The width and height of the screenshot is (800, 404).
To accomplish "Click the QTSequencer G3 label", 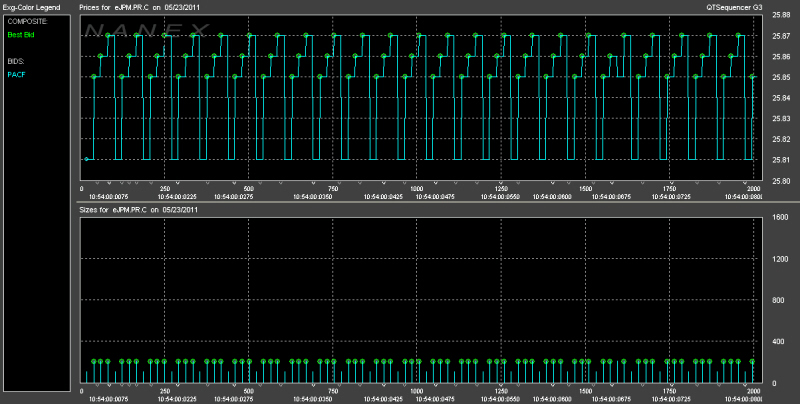I will coord(734,7).
